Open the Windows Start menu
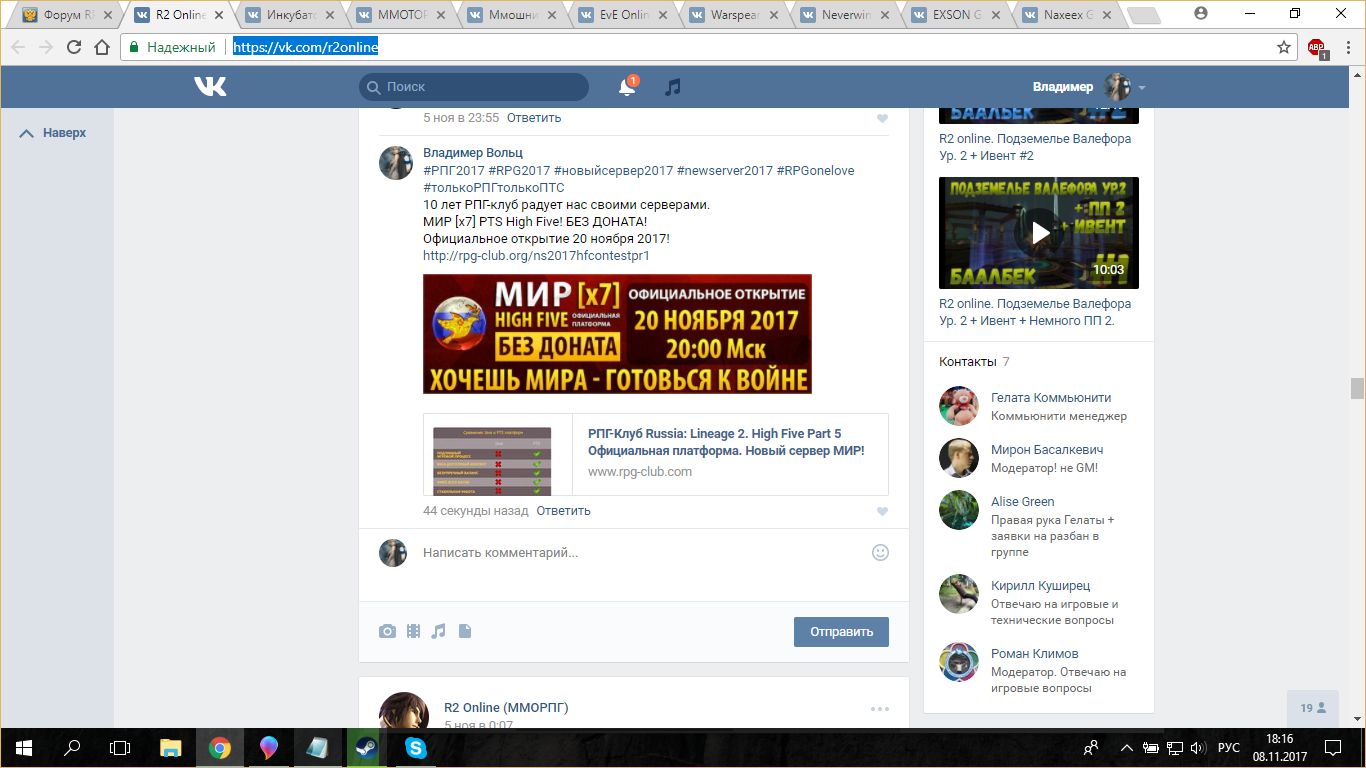 pyautogui.click(x=24, y=747)
